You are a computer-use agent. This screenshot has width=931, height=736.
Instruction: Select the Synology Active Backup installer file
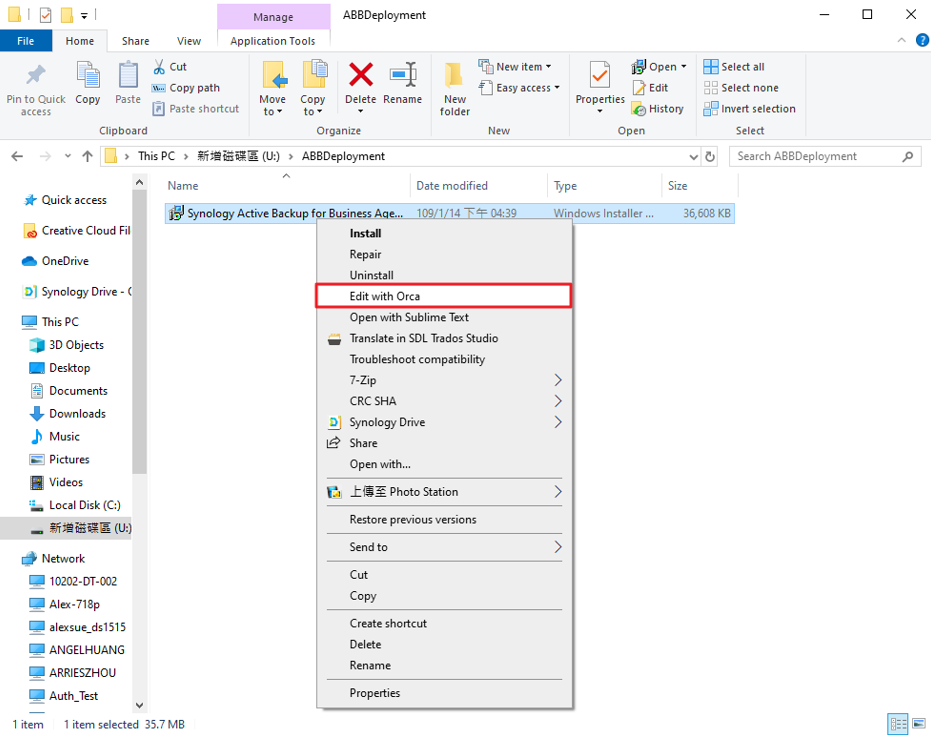[449, 213]
